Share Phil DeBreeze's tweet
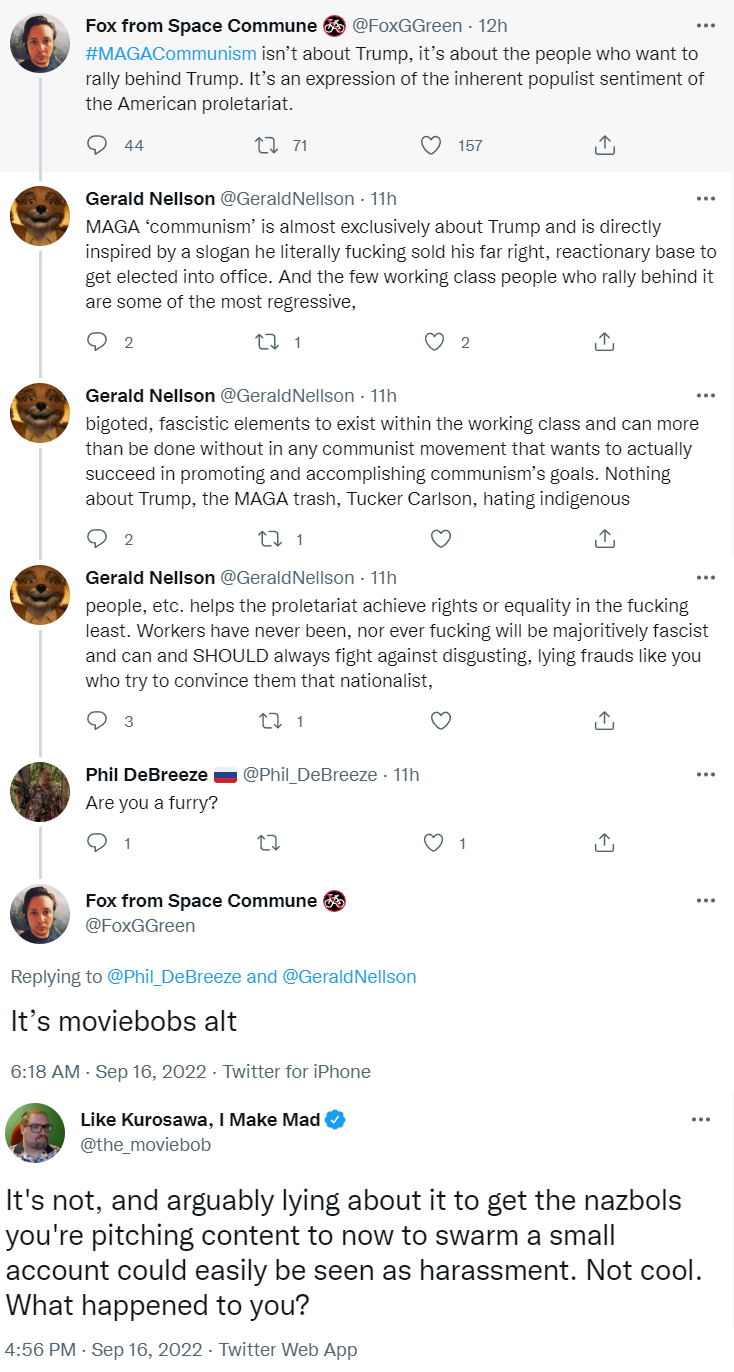734x1372 pixels. [x=604, y=843]
